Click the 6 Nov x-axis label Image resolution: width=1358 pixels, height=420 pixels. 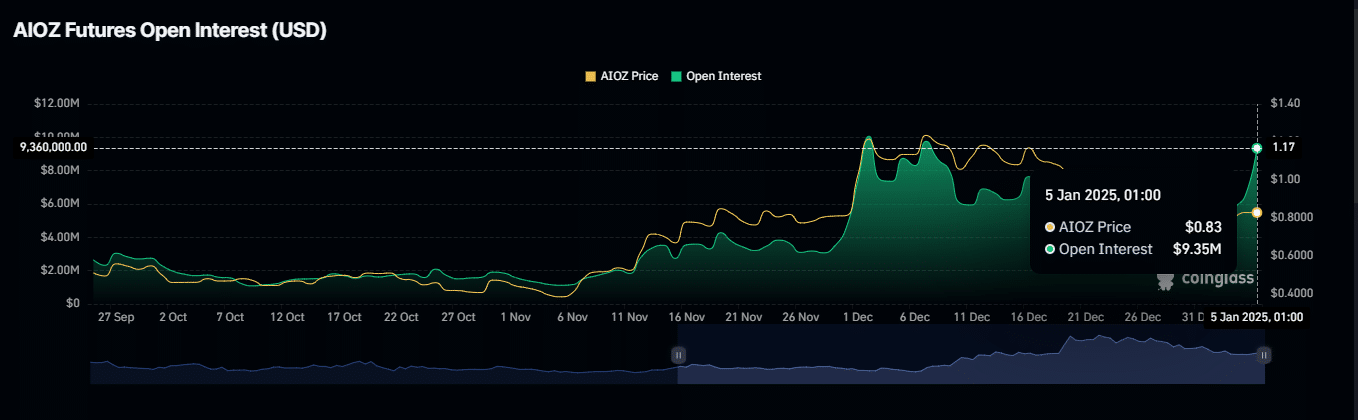573,317
